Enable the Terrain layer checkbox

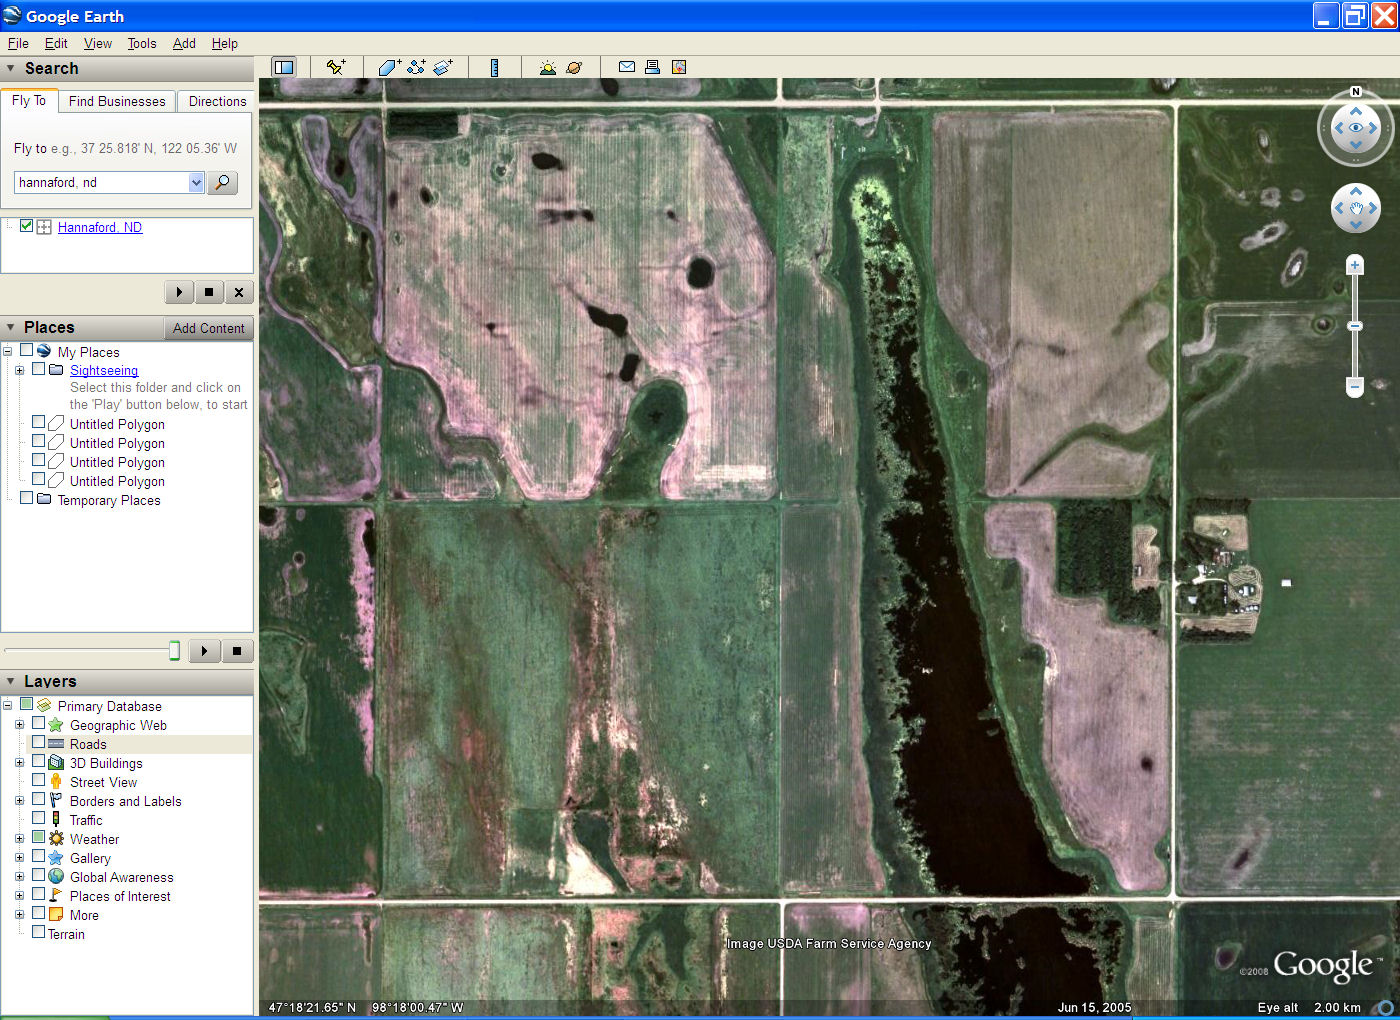pyautogui.click(x=38, y=932)
